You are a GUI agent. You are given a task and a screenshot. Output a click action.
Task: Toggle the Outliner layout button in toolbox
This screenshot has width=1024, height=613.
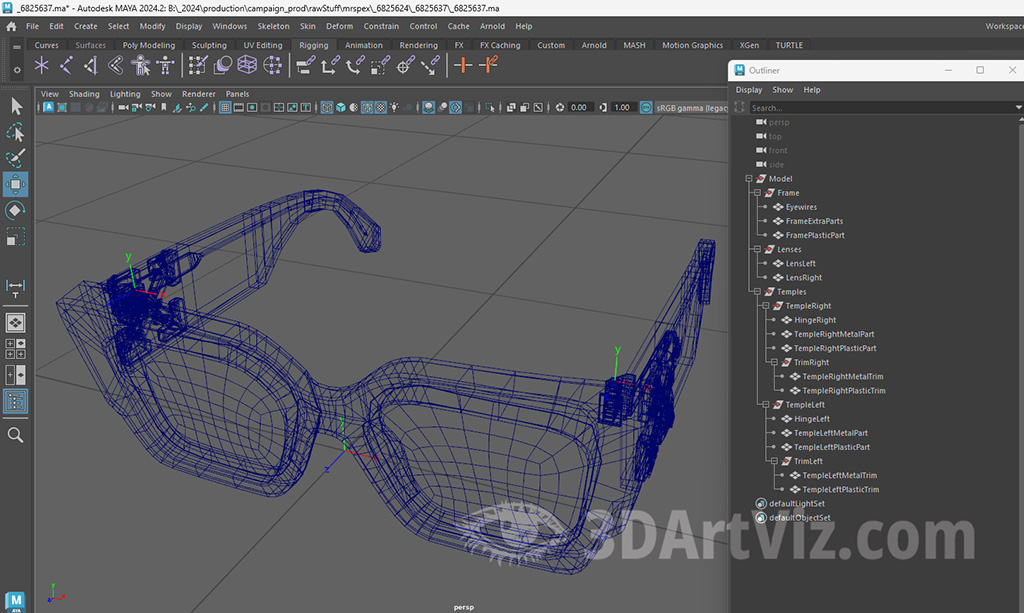coord(16,401)
